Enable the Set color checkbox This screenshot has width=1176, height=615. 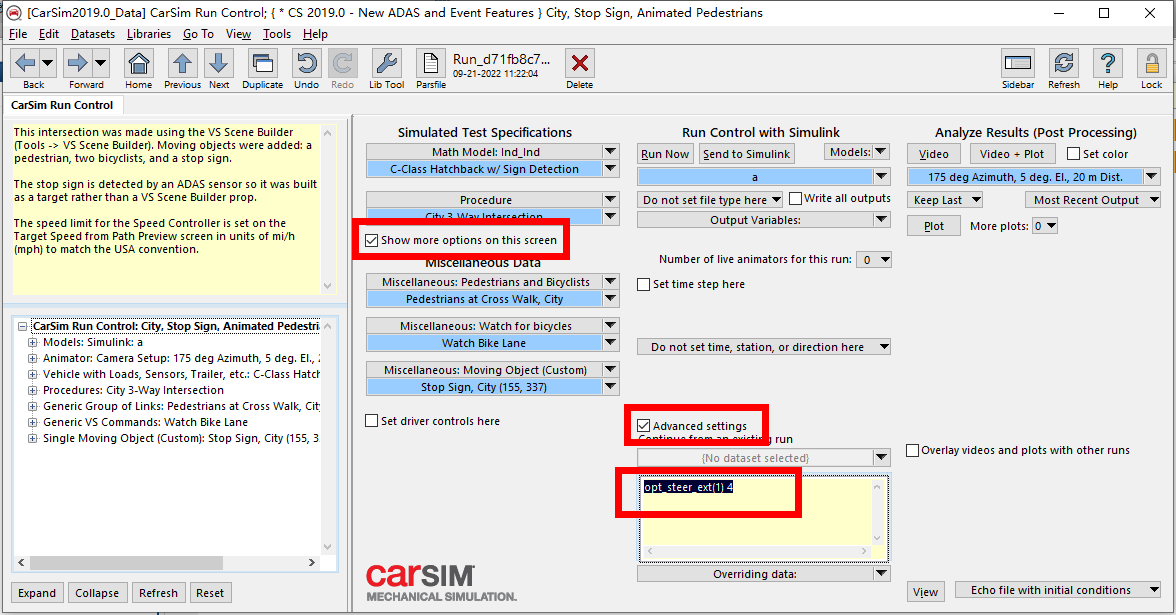pyautogui.click(x=1073, y=154)
